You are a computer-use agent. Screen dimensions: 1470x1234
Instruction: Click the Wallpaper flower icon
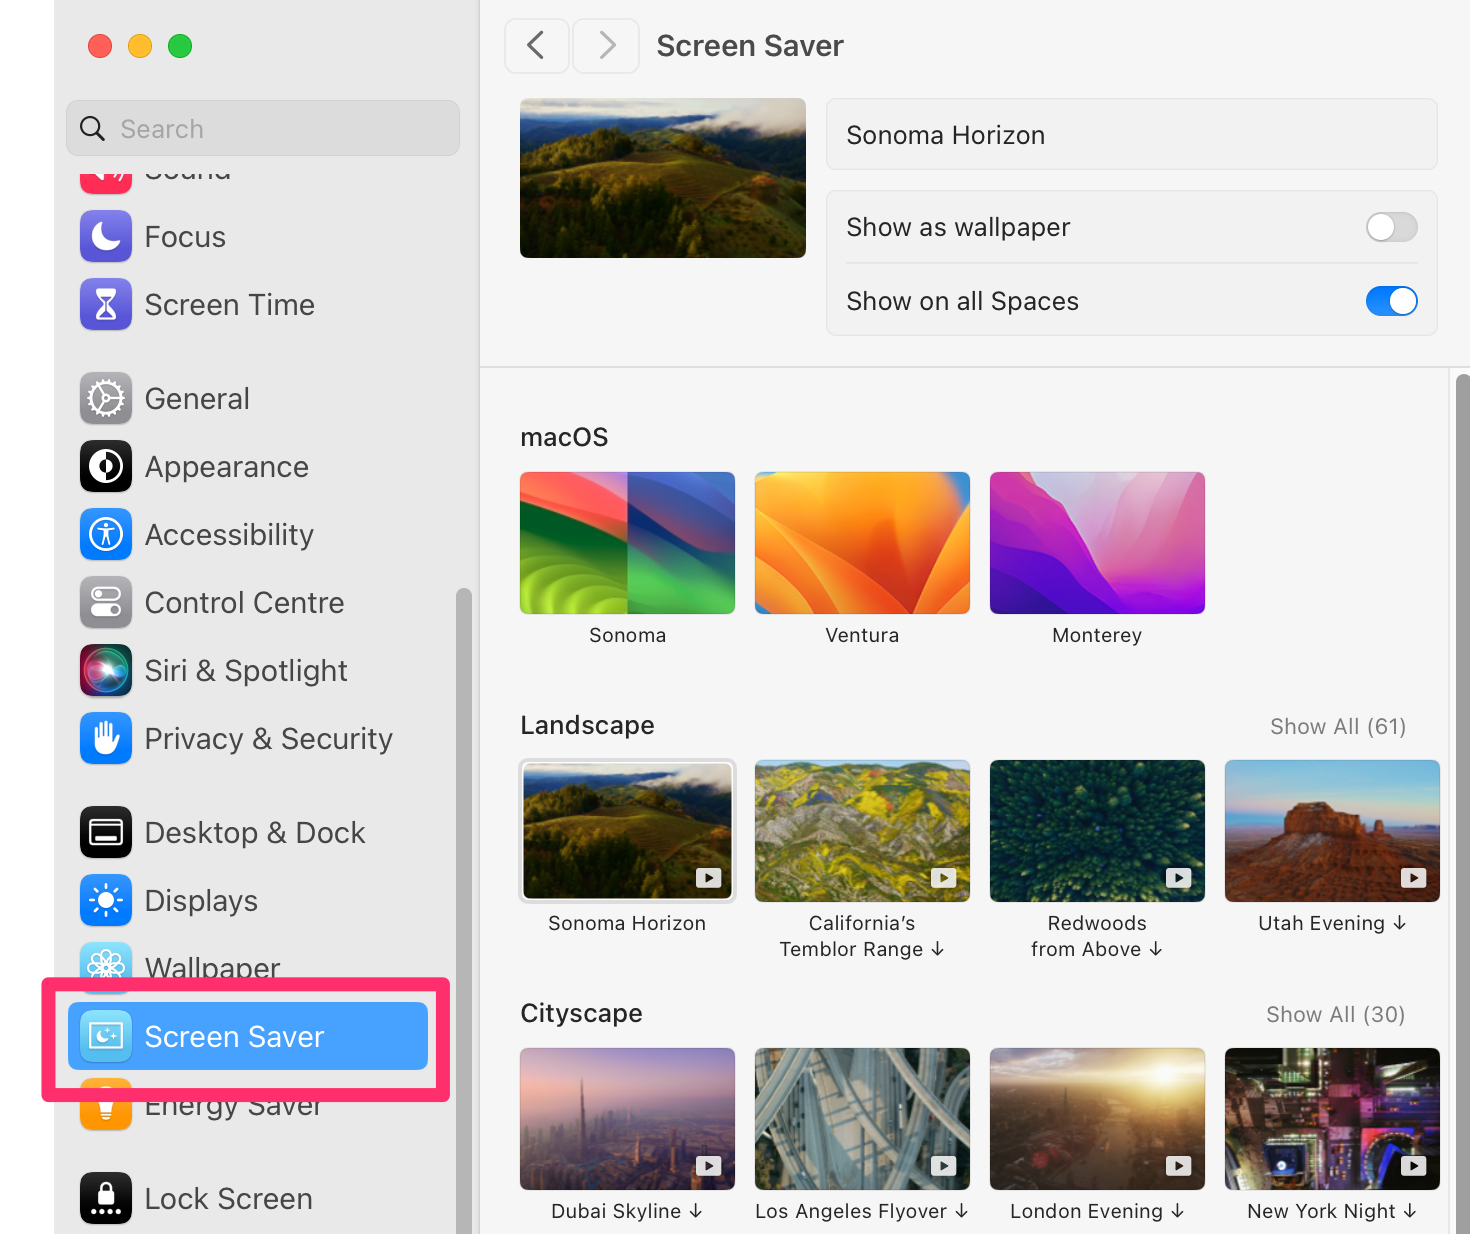[106, 966]
